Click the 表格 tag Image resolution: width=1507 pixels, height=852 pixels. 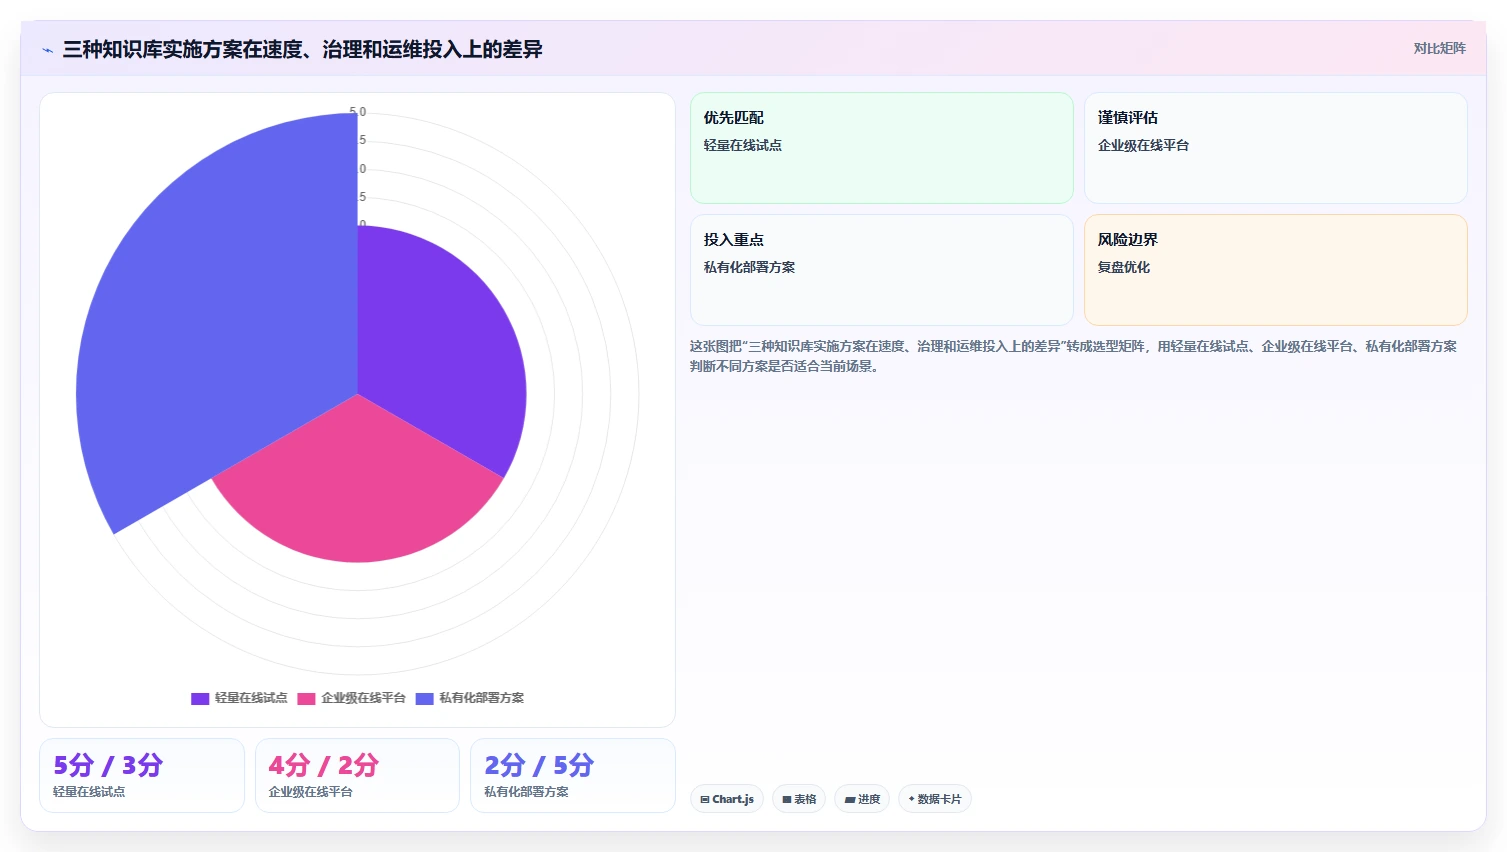799,799
